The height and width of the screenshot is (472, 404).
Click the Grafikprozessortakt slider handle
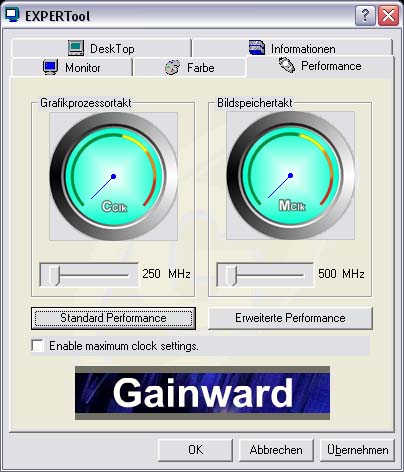tap(54, 275)
